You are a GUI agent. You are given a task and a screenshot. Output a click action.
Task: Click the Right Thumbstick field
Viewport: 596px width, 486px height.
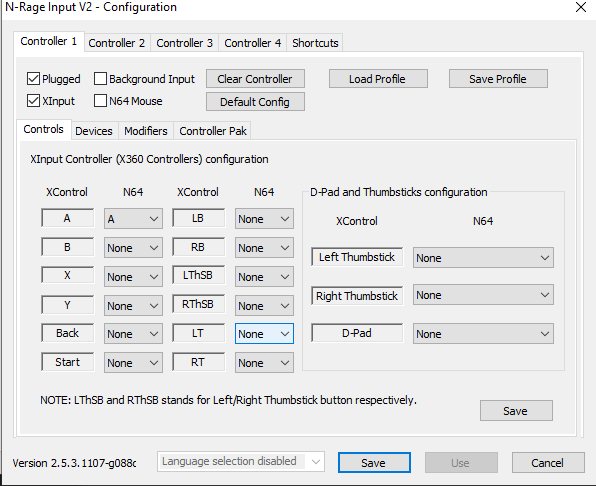(x=357, y=296)
